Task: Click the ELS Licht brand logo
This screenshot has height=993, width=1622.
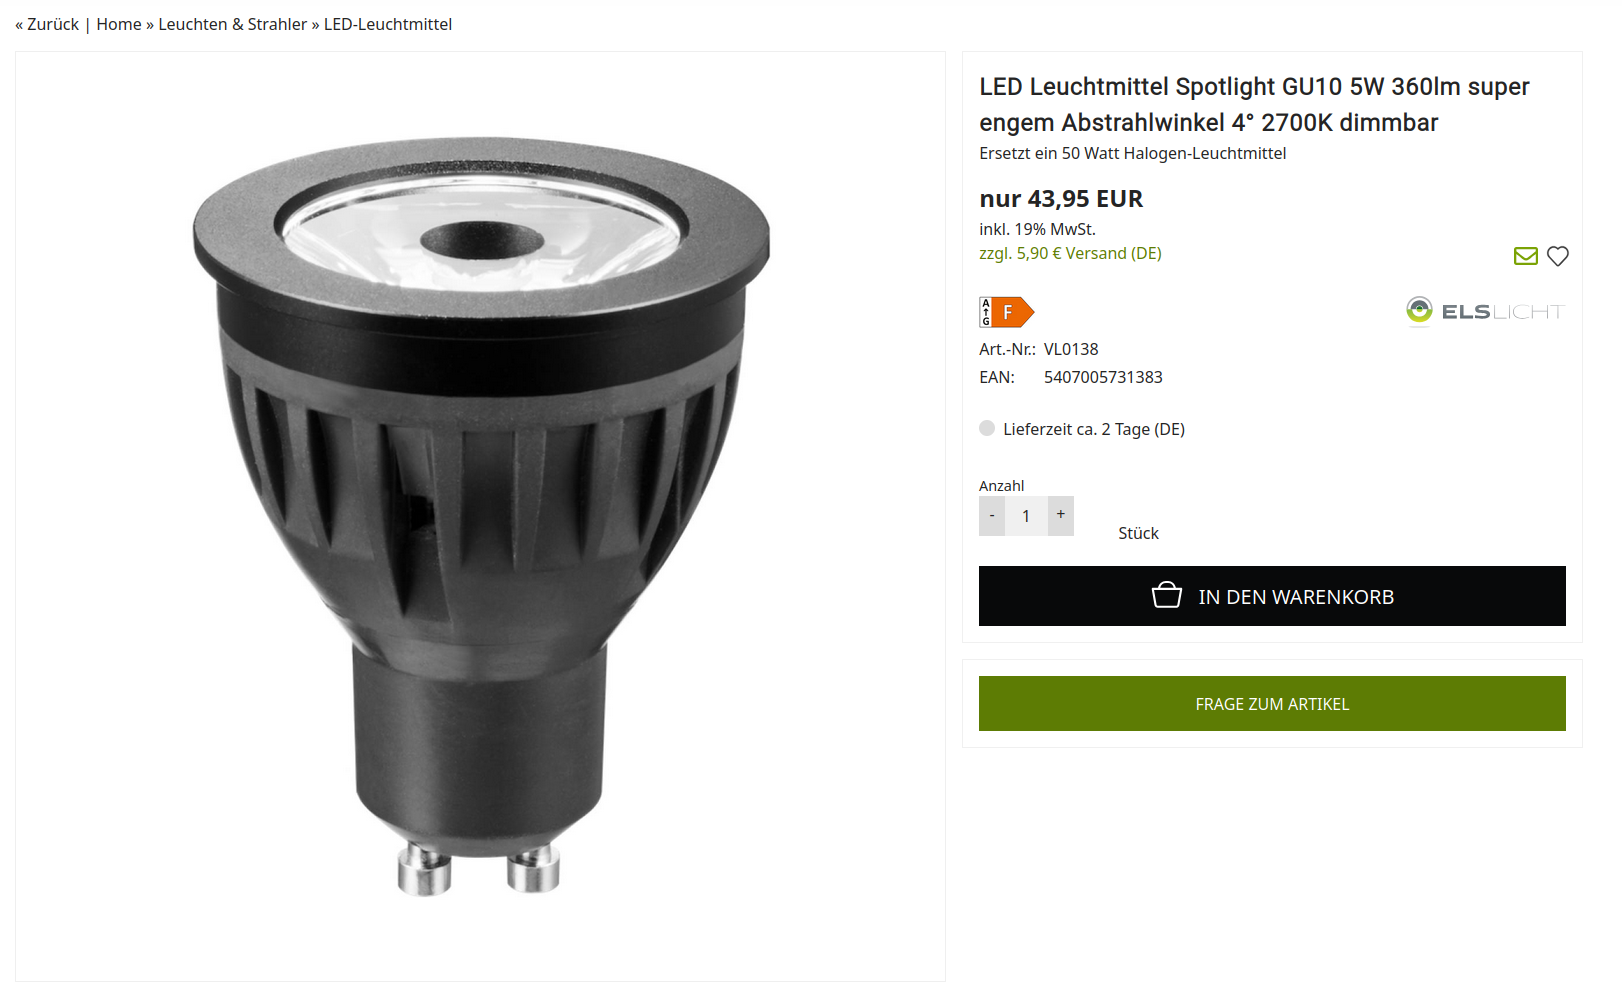Action: coord(1484,311)
